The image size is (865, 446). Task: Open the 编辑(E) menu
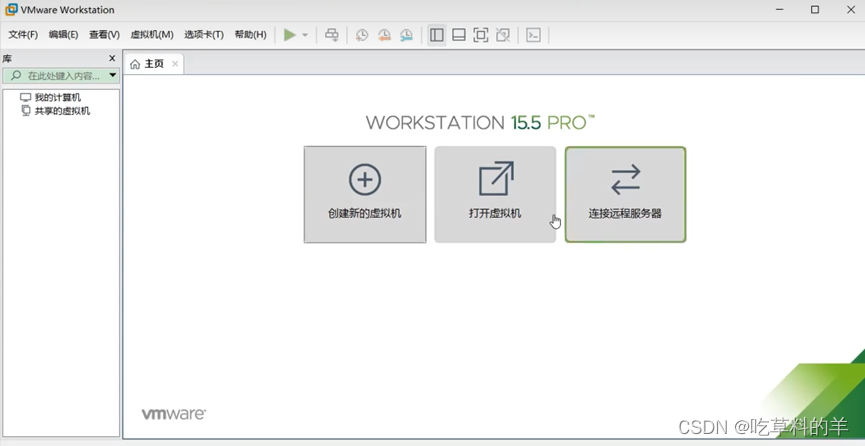tap(63, 35)
